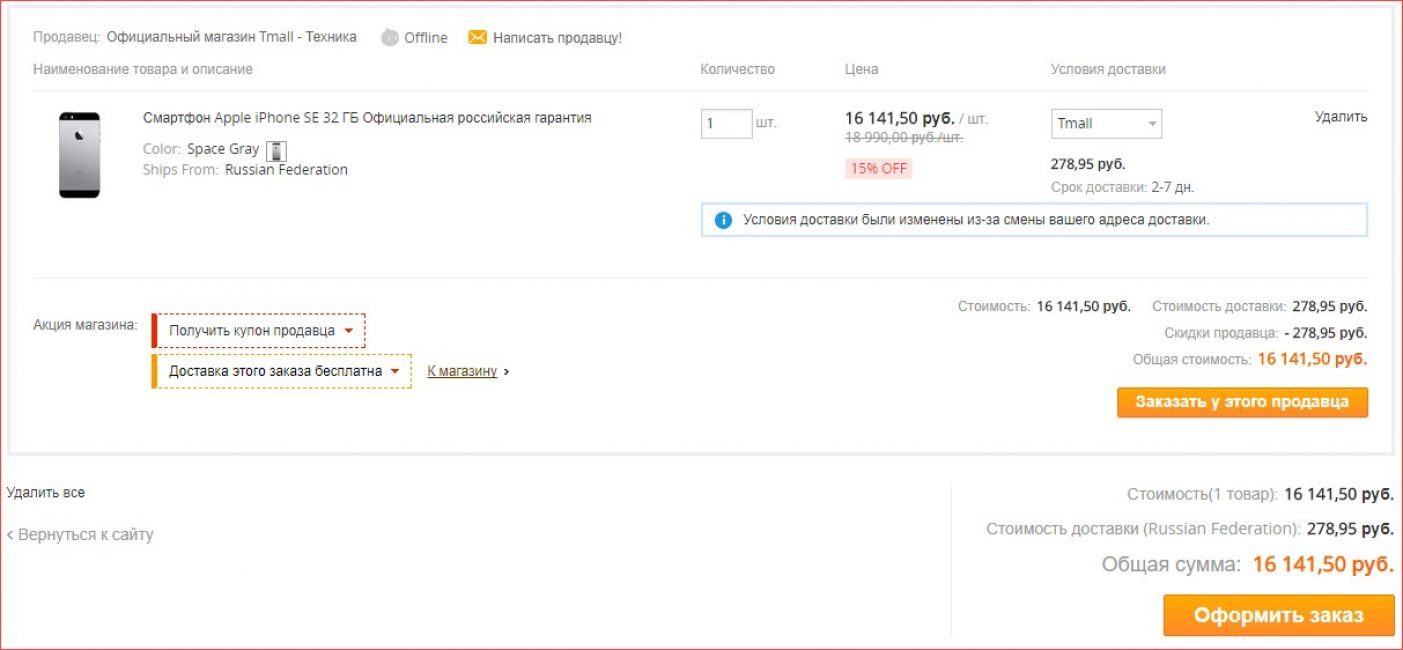
Task: Click the envelope message seller icon
Action: tap(477, 37)
